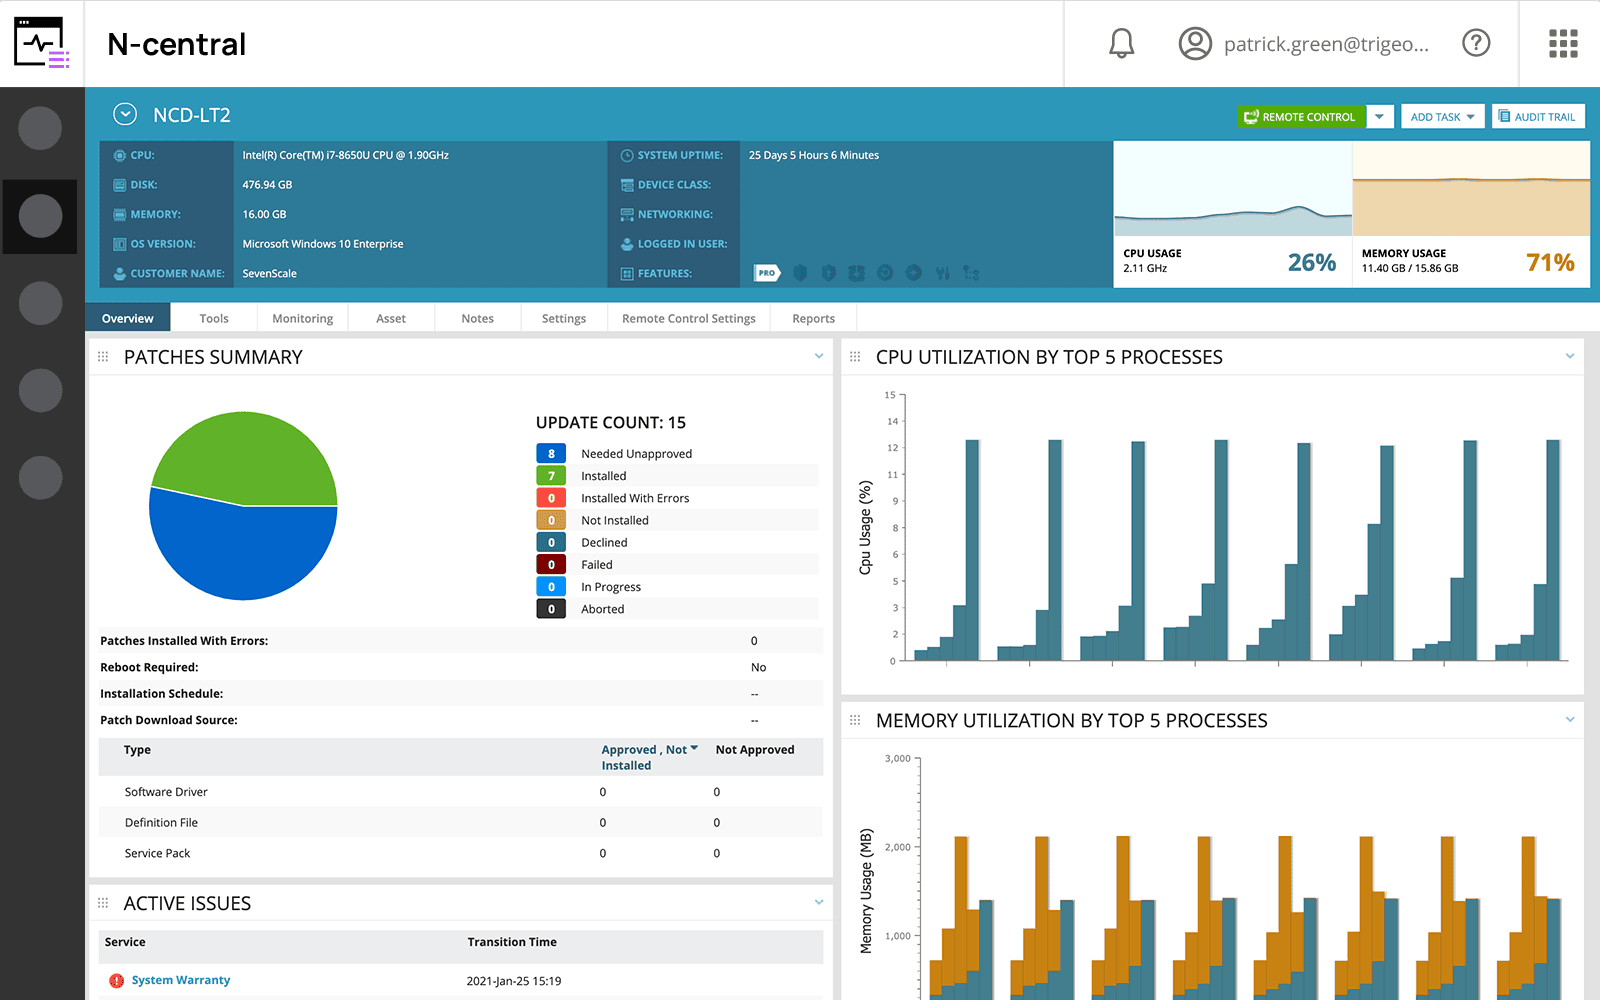Open the apps grid menu icon
The image size is (1600, 1000).
point(1563,43)
